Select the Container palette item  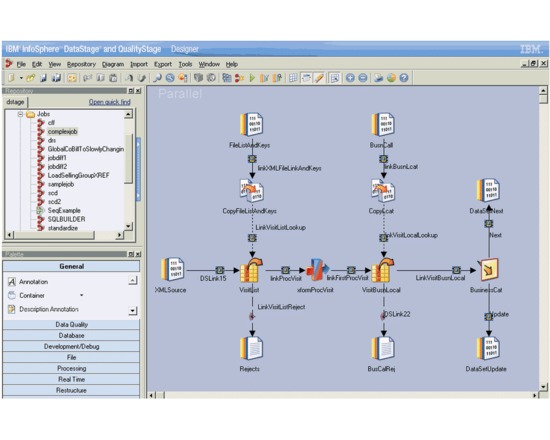coord(26,295)
